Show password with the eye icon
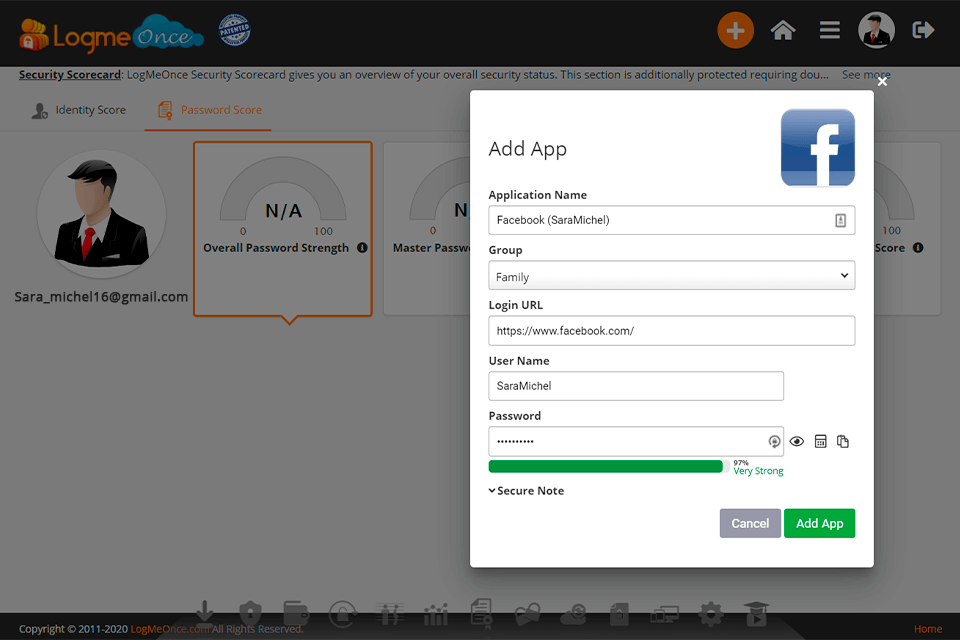The image size is (960, 640). (x=797, y=442)
